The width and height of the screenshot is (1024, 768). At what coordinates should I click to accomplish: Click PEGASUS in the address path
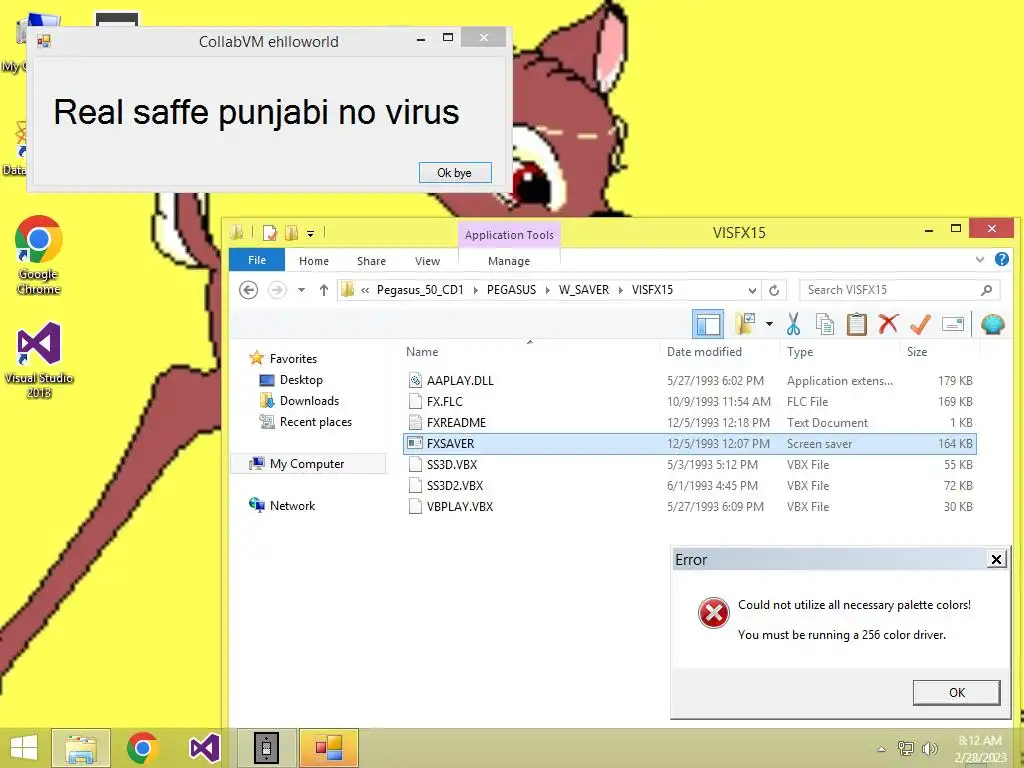pos(511,290)
